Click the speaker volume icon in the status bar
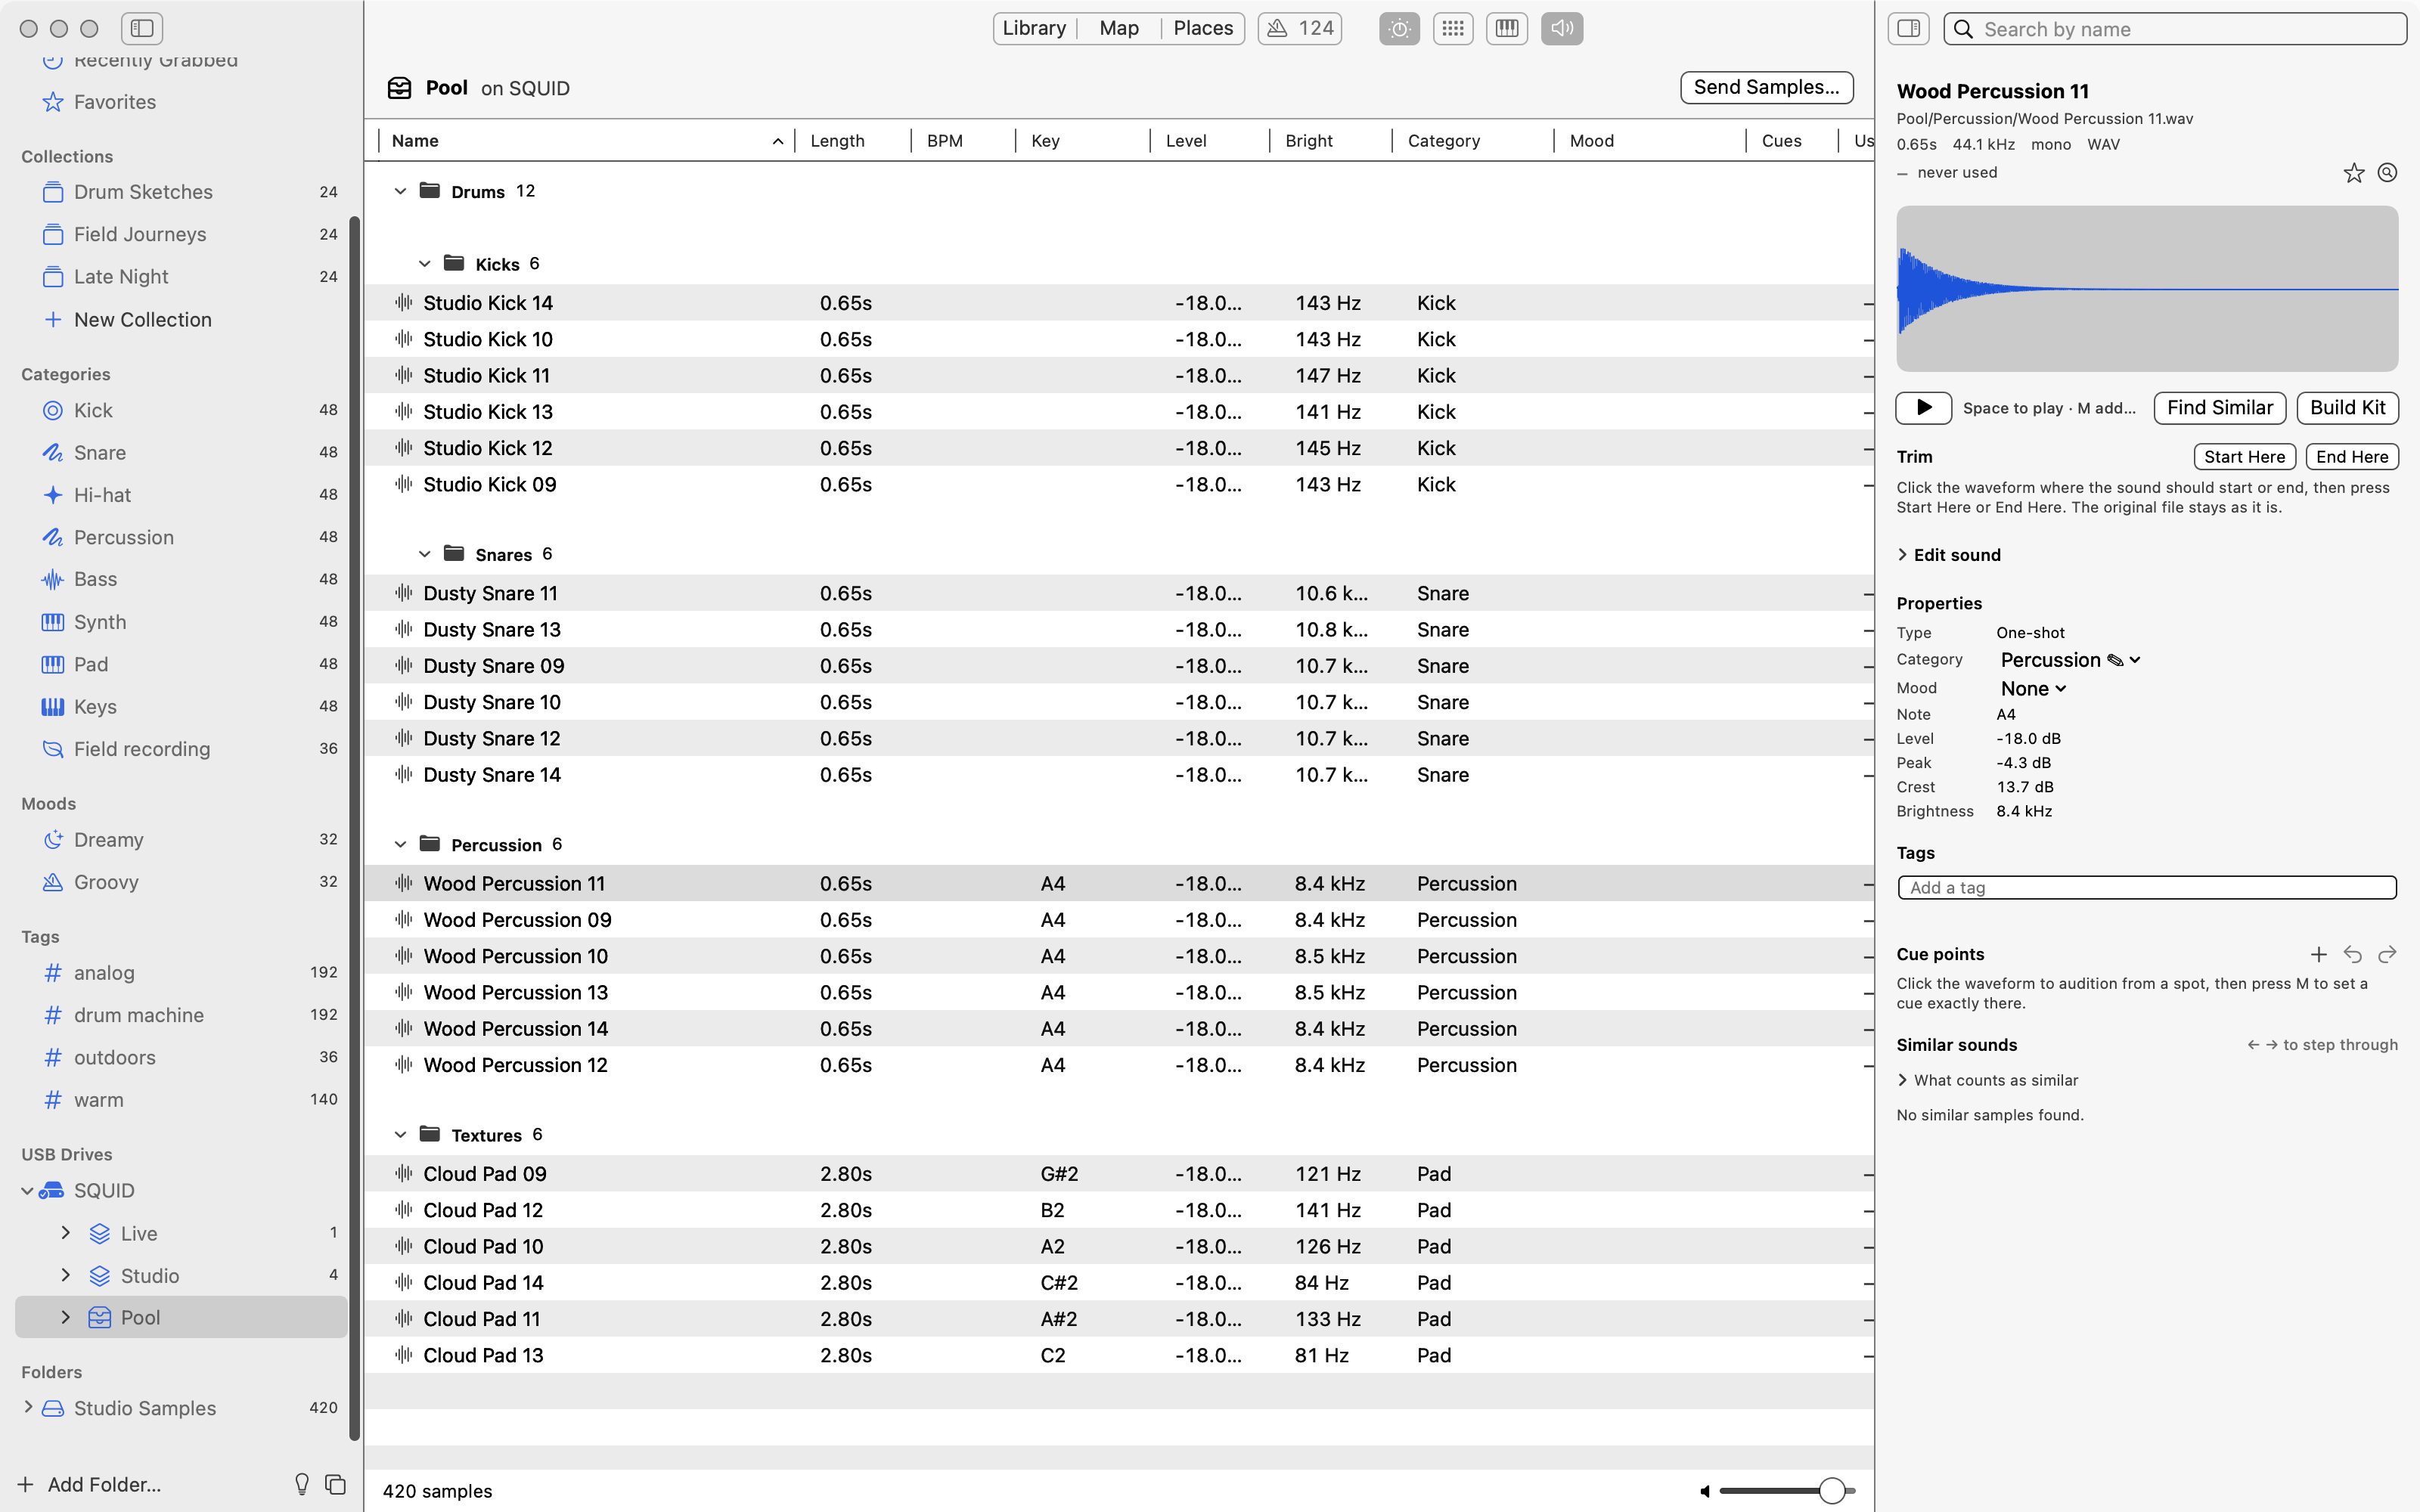 (1705, 1491)
